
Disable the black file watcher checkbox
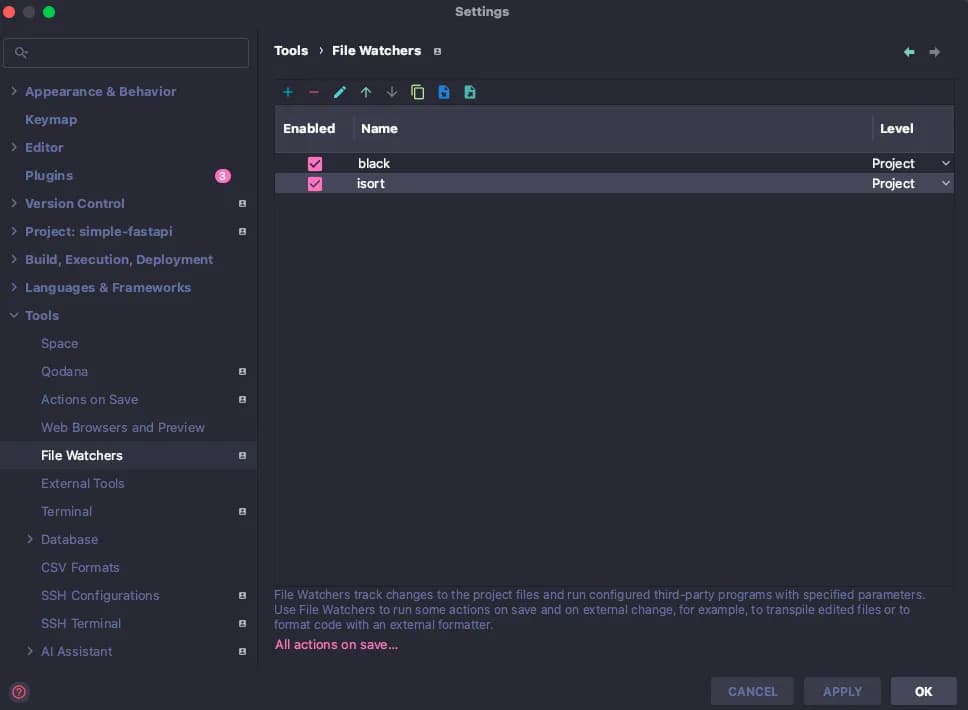click(x=315, y=164)
